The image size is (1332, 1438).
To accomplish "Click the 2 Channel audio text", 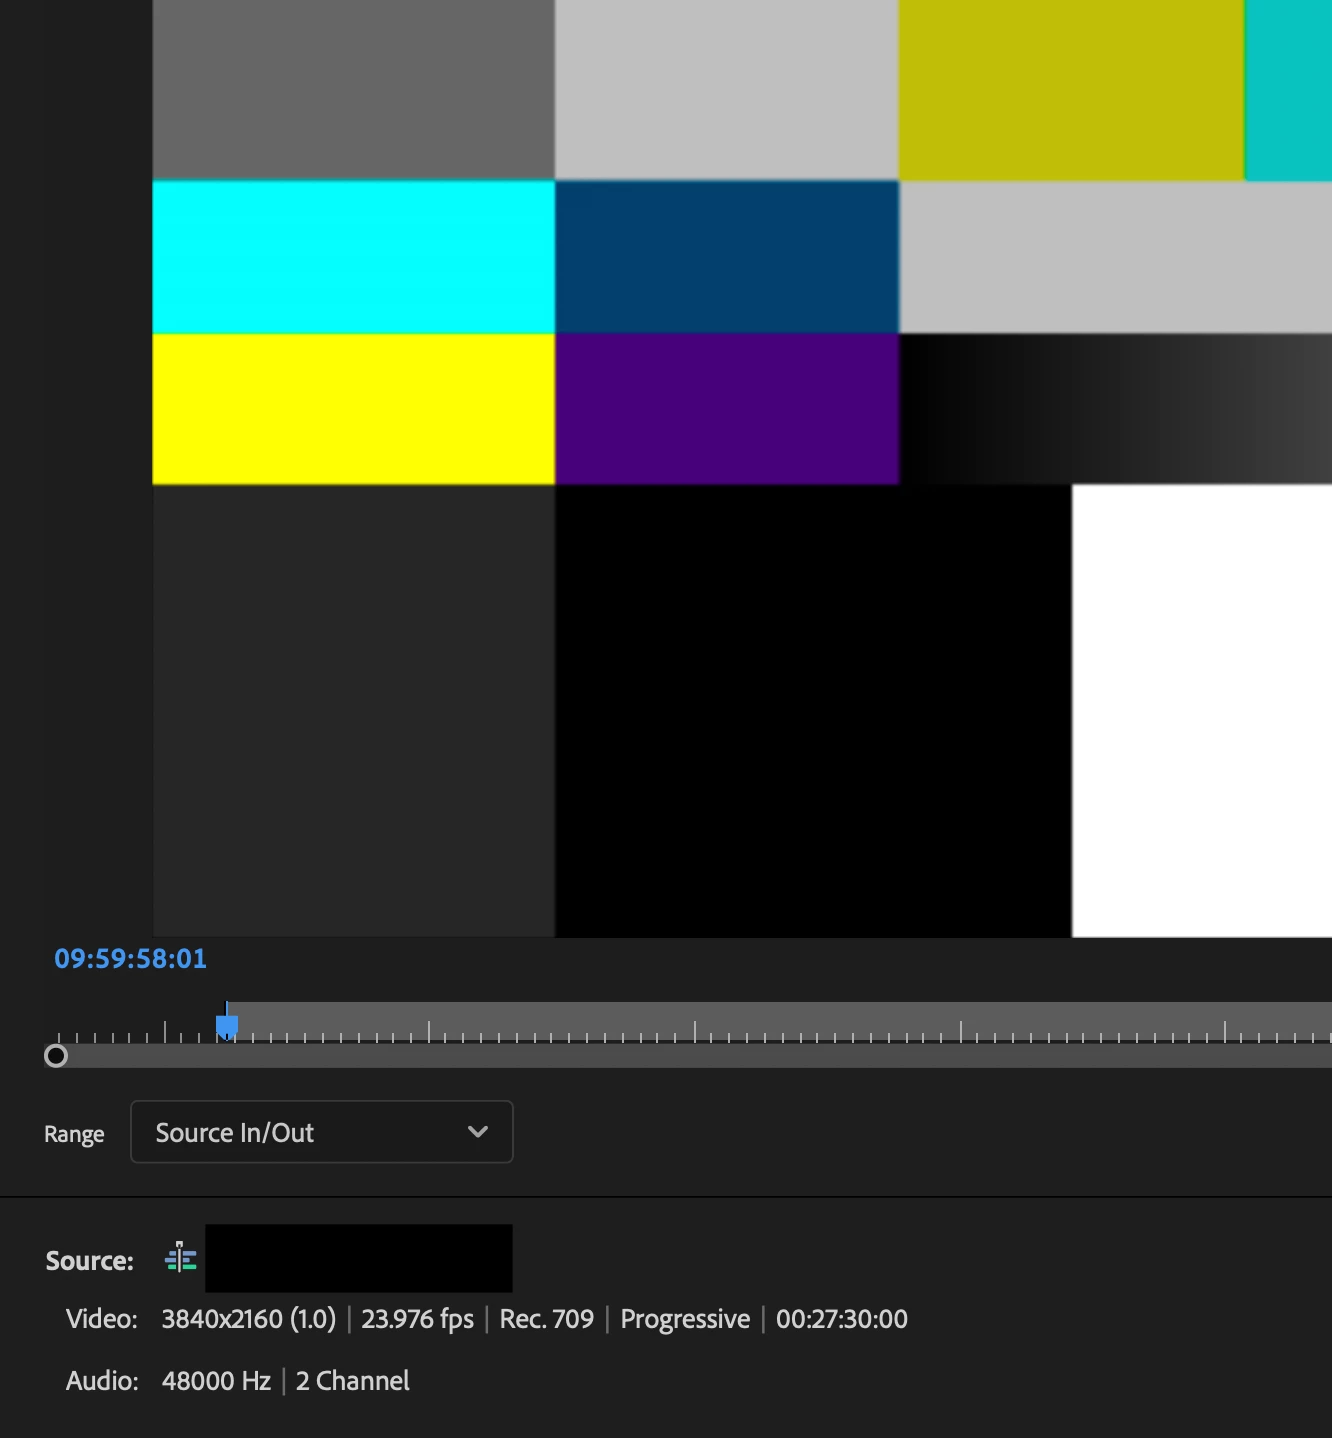I will tap(353, 1381).
